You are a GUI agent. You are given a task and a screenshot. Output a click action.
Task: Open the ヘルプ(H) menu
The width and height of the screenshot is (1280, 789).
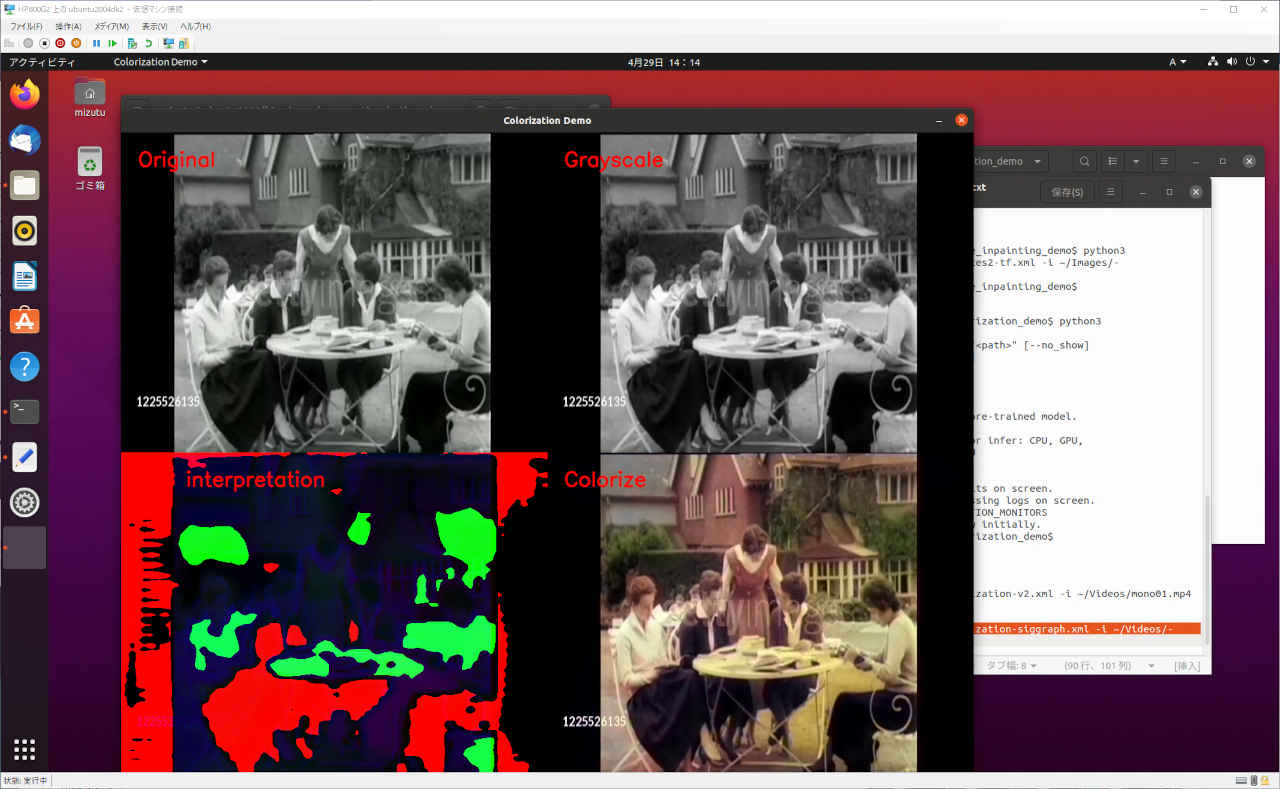195,26
